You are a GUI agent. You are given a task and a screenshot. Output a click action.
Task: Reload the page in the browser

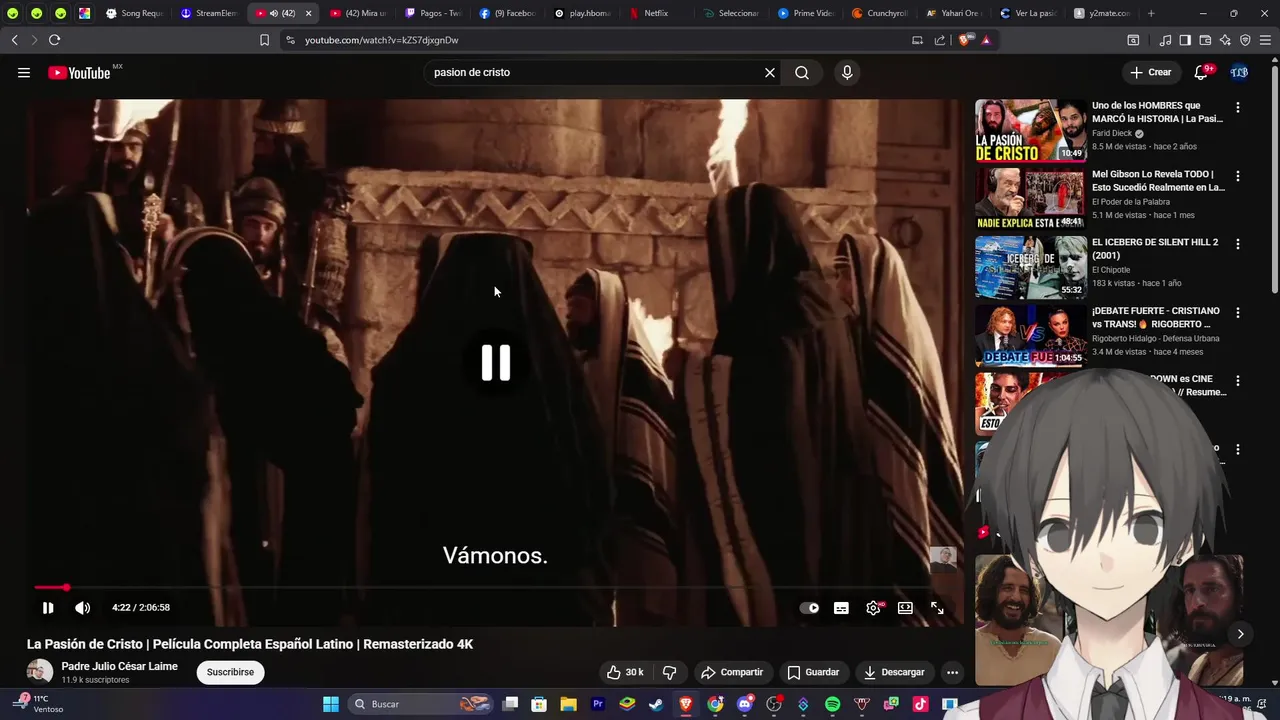pyautogui.click(x=54, y=40)
